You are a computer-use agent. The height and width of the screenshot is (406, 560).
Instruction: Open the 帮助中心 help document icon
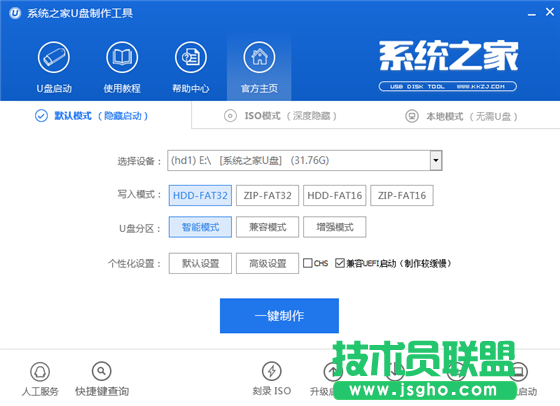pos(191,57)
